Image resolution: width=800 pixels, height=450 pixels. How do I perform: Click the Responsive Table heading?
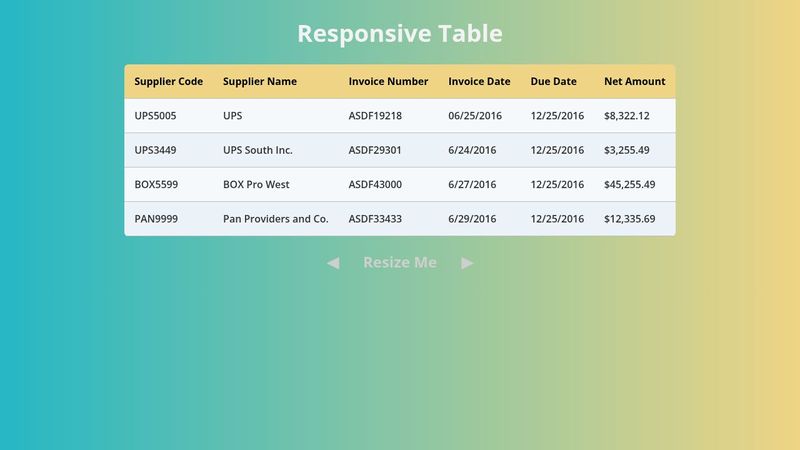pos(400,34)
